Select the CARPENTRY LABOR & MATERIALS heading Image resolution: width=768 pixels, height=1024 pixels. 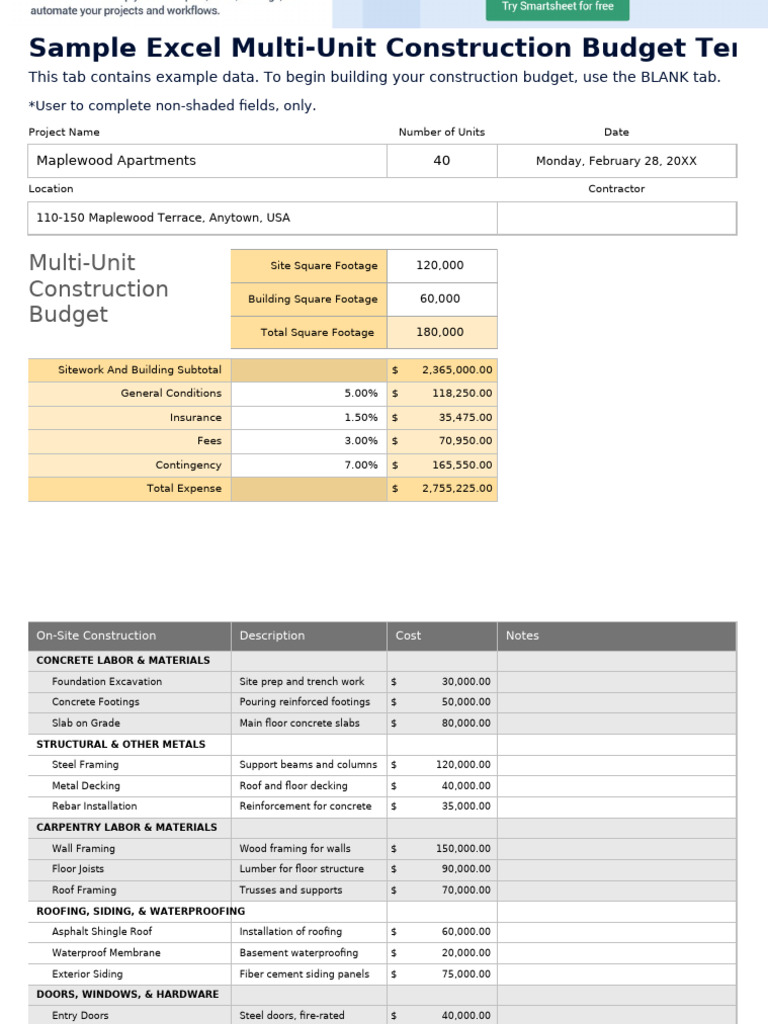tap(127, 827)
